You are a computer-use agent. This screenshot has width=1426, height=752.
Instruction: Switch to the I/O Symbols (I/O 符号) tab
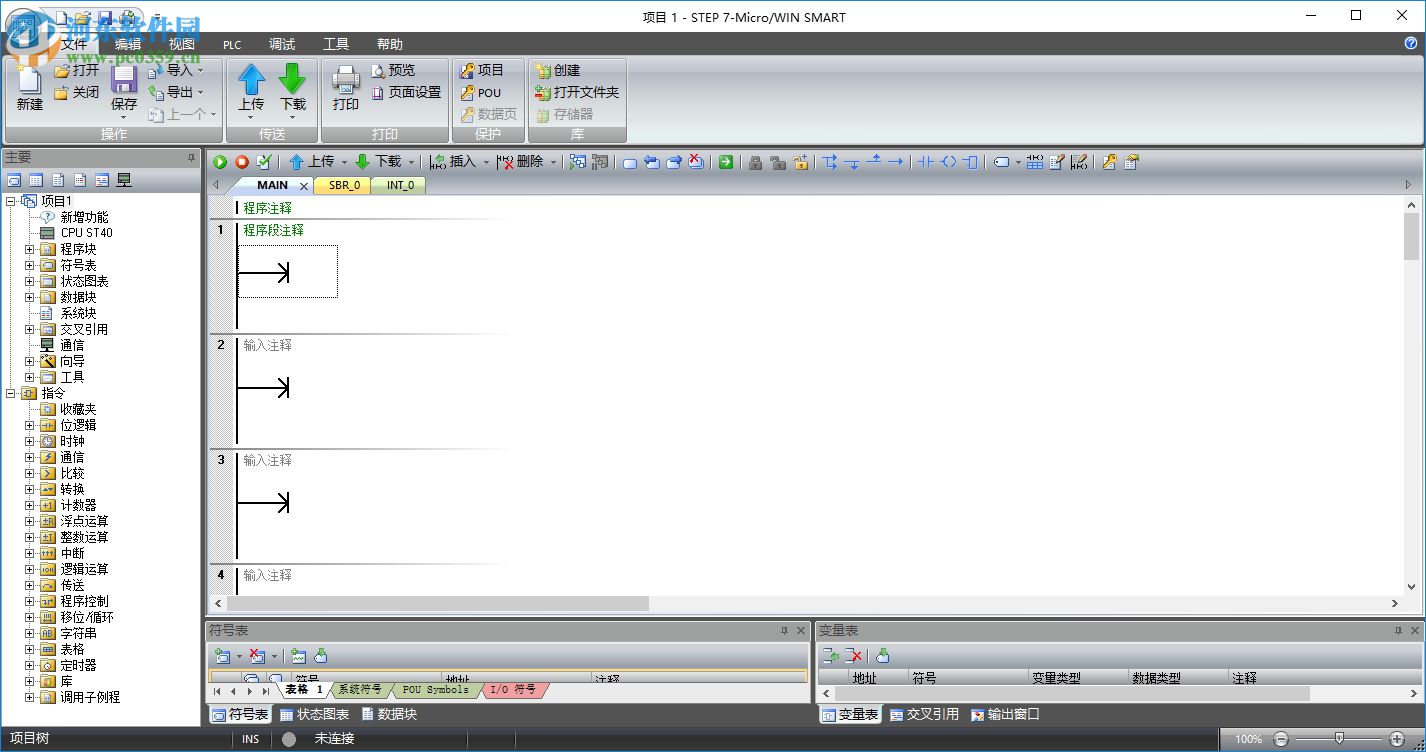513,690
